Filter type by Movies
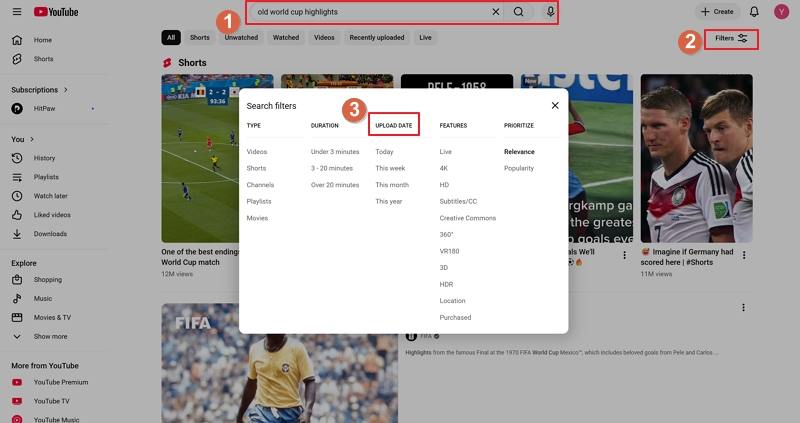This screenshot has width=800, height=423. point(257,218)
